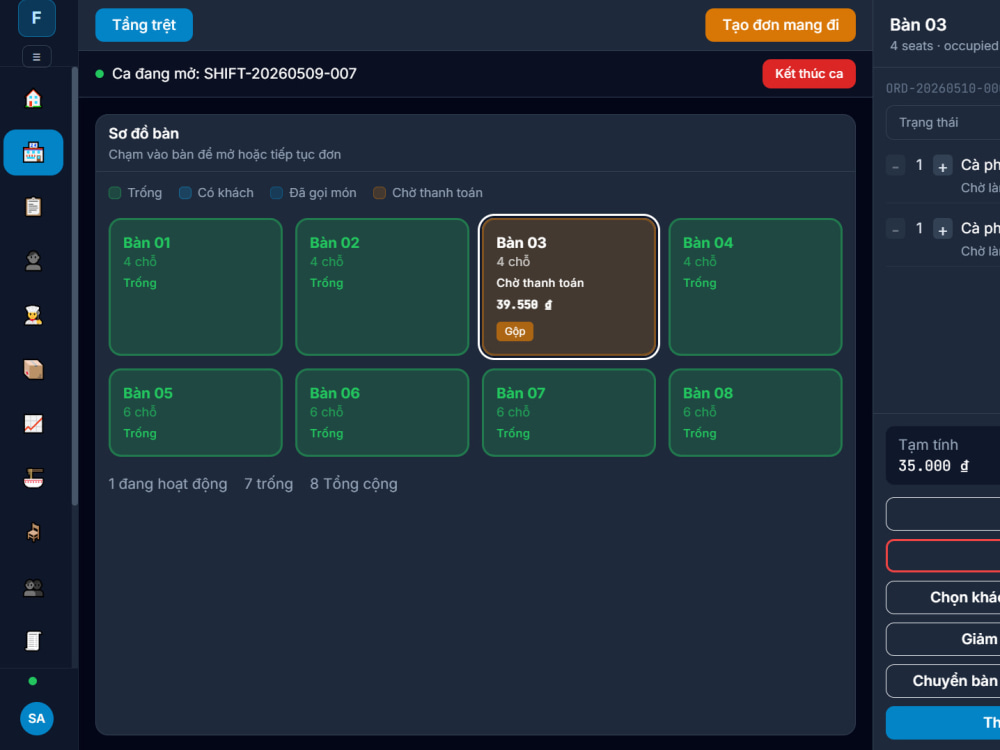
Task: Open the receipt paper sidebar icon
Action: click(33, 641)
